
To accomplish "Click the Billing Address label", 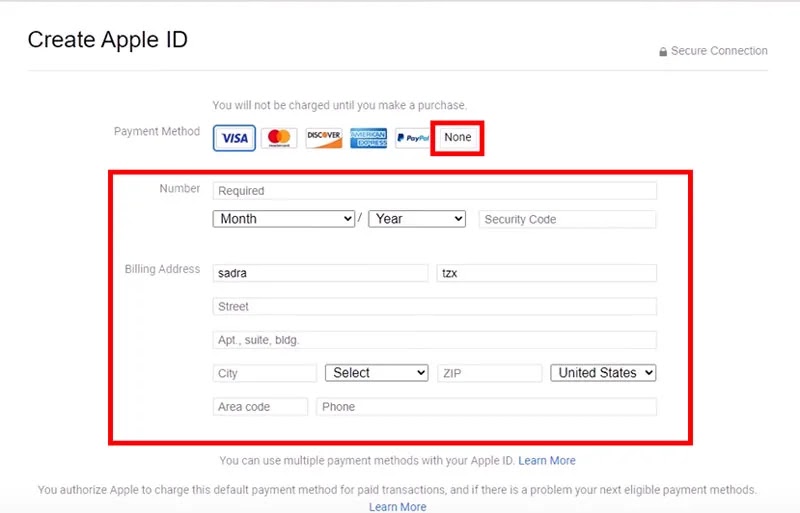I will 162,269.
